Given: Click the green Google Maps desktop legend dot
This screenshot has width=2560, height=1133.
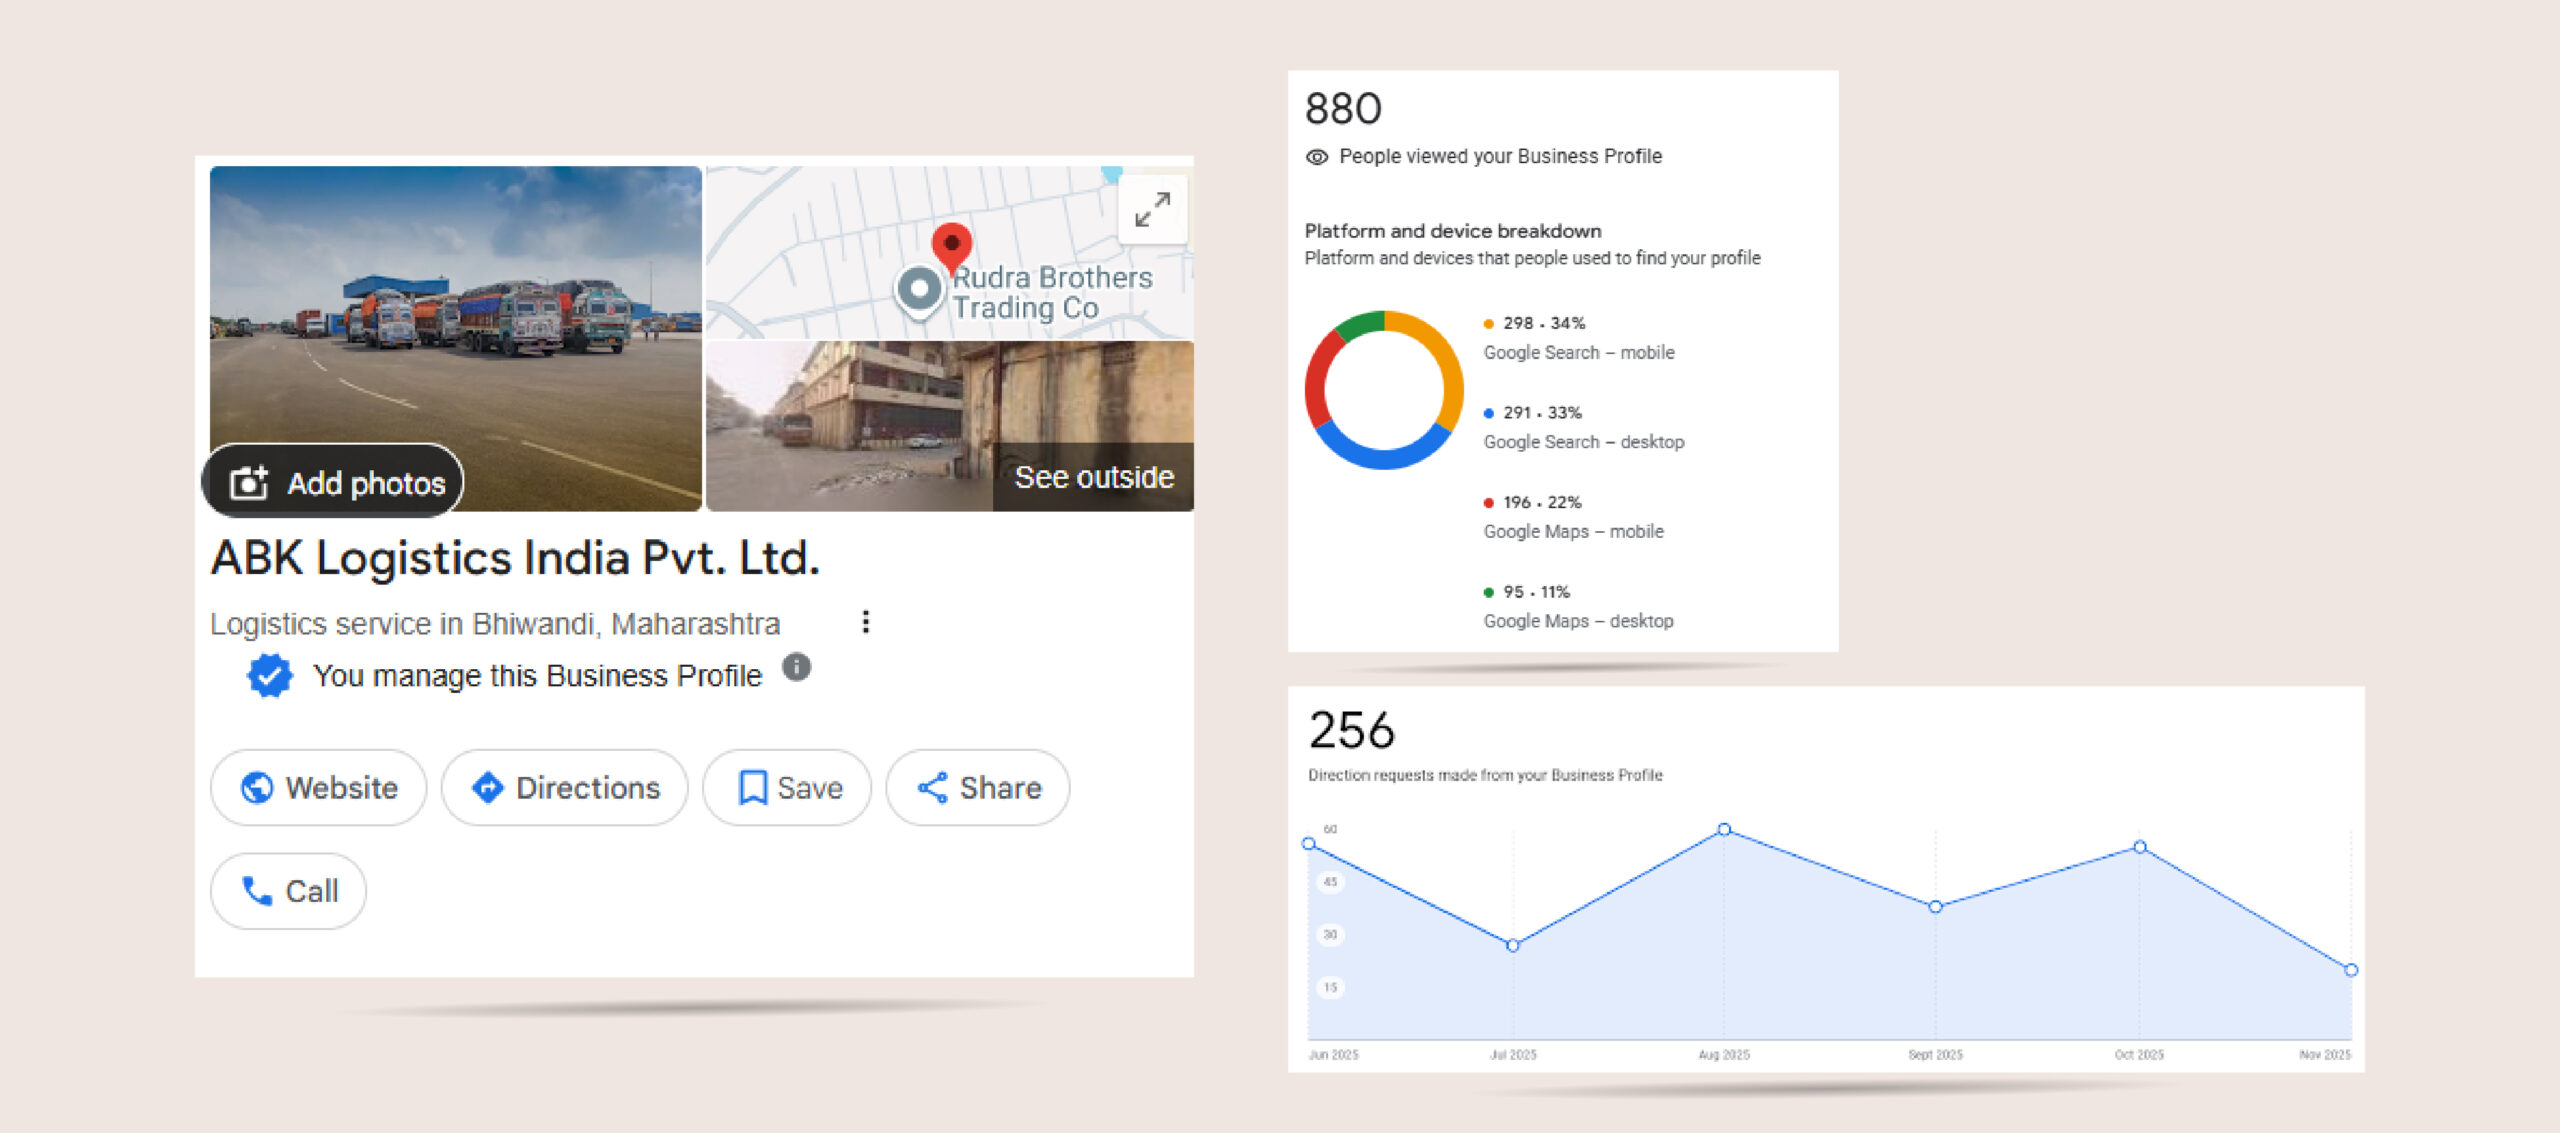Looking at the screenshot, I should point(1488,592).
